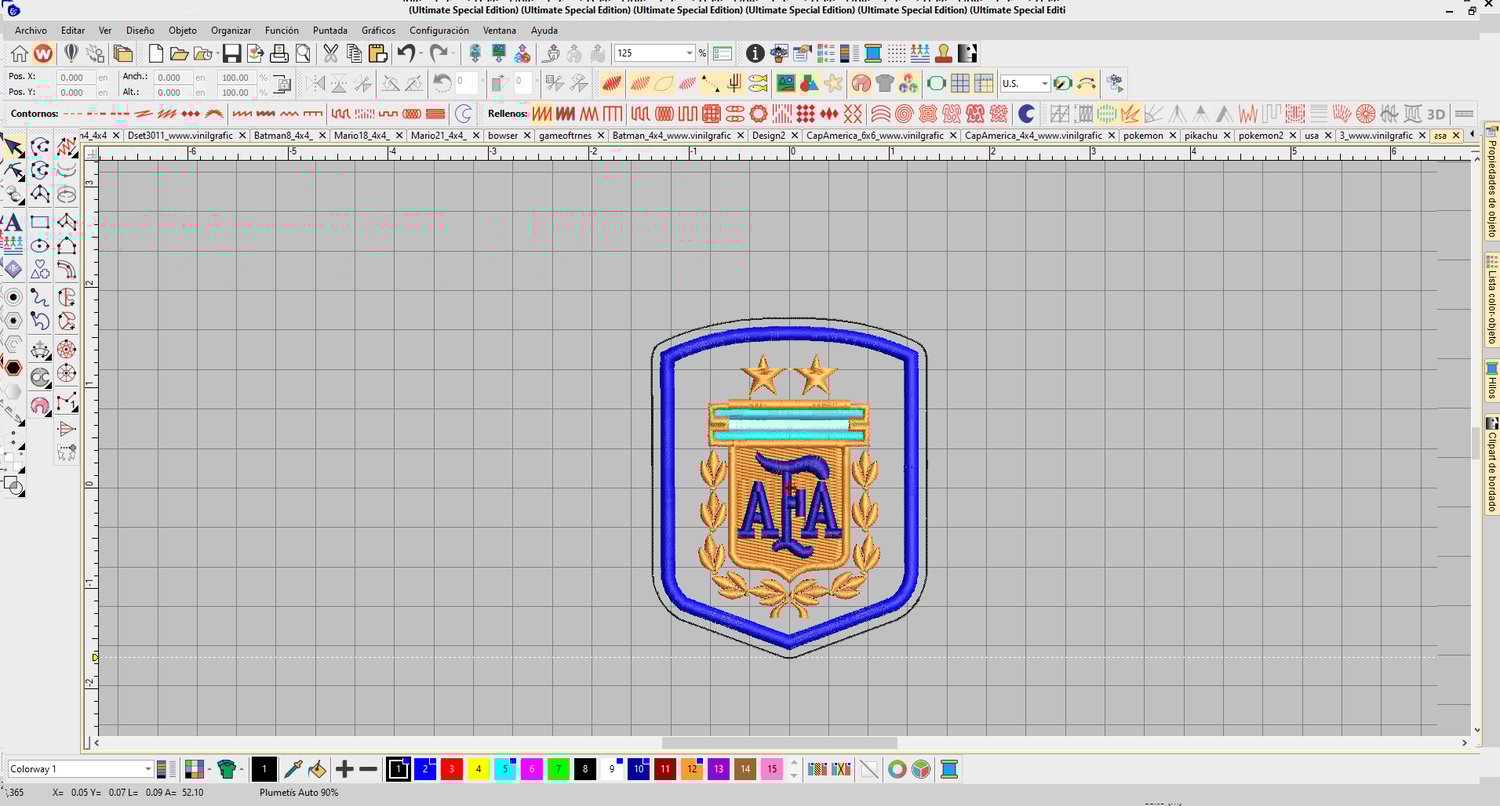The height and width of the screenshot is (806, 1500).
Task: Open the Diseño menu
Action: tap(140, 31)
